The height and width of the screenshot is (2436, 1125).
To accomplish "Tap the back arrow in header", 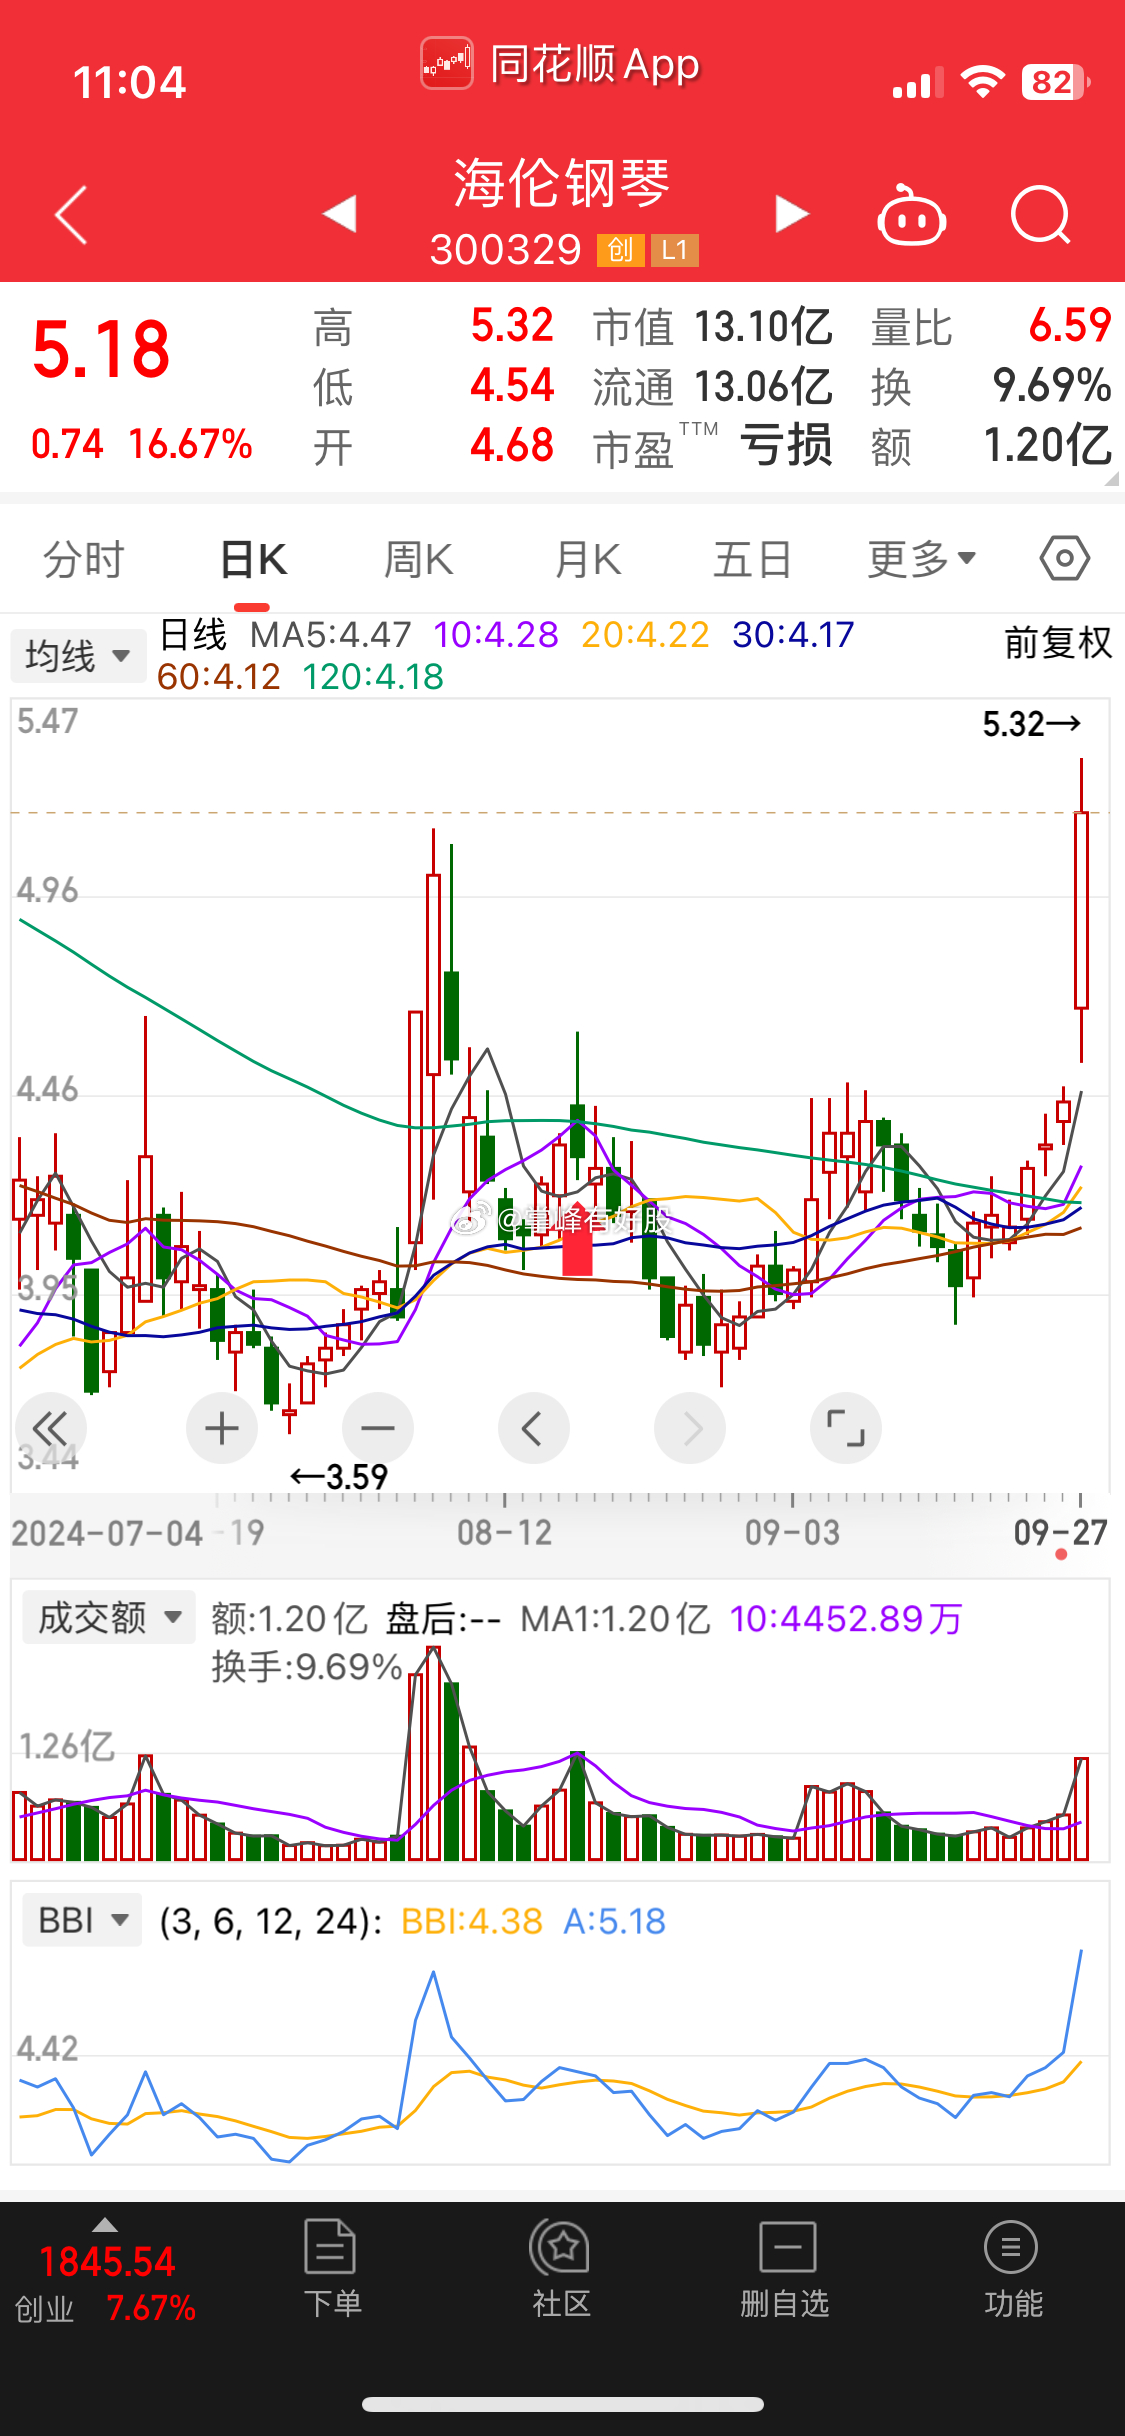I will click(71, 214).
